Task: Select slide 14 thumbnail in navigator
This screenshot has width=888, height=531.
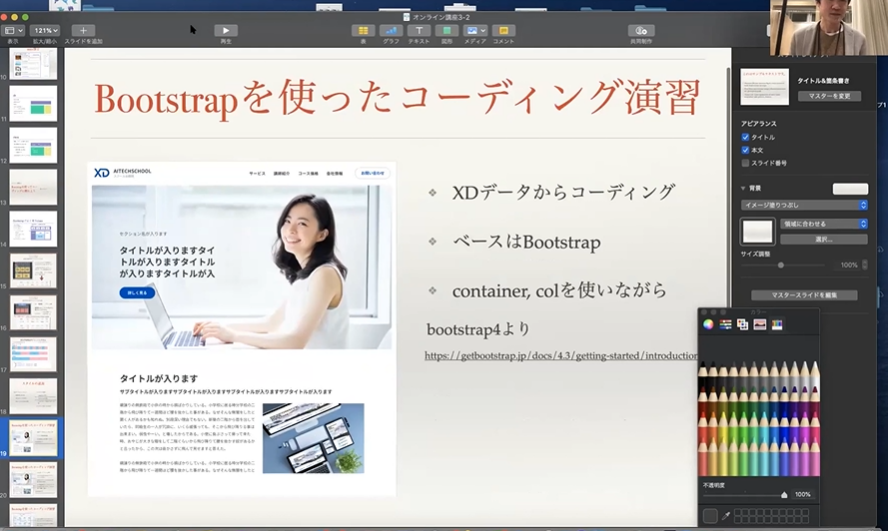Action: point(33,229)
